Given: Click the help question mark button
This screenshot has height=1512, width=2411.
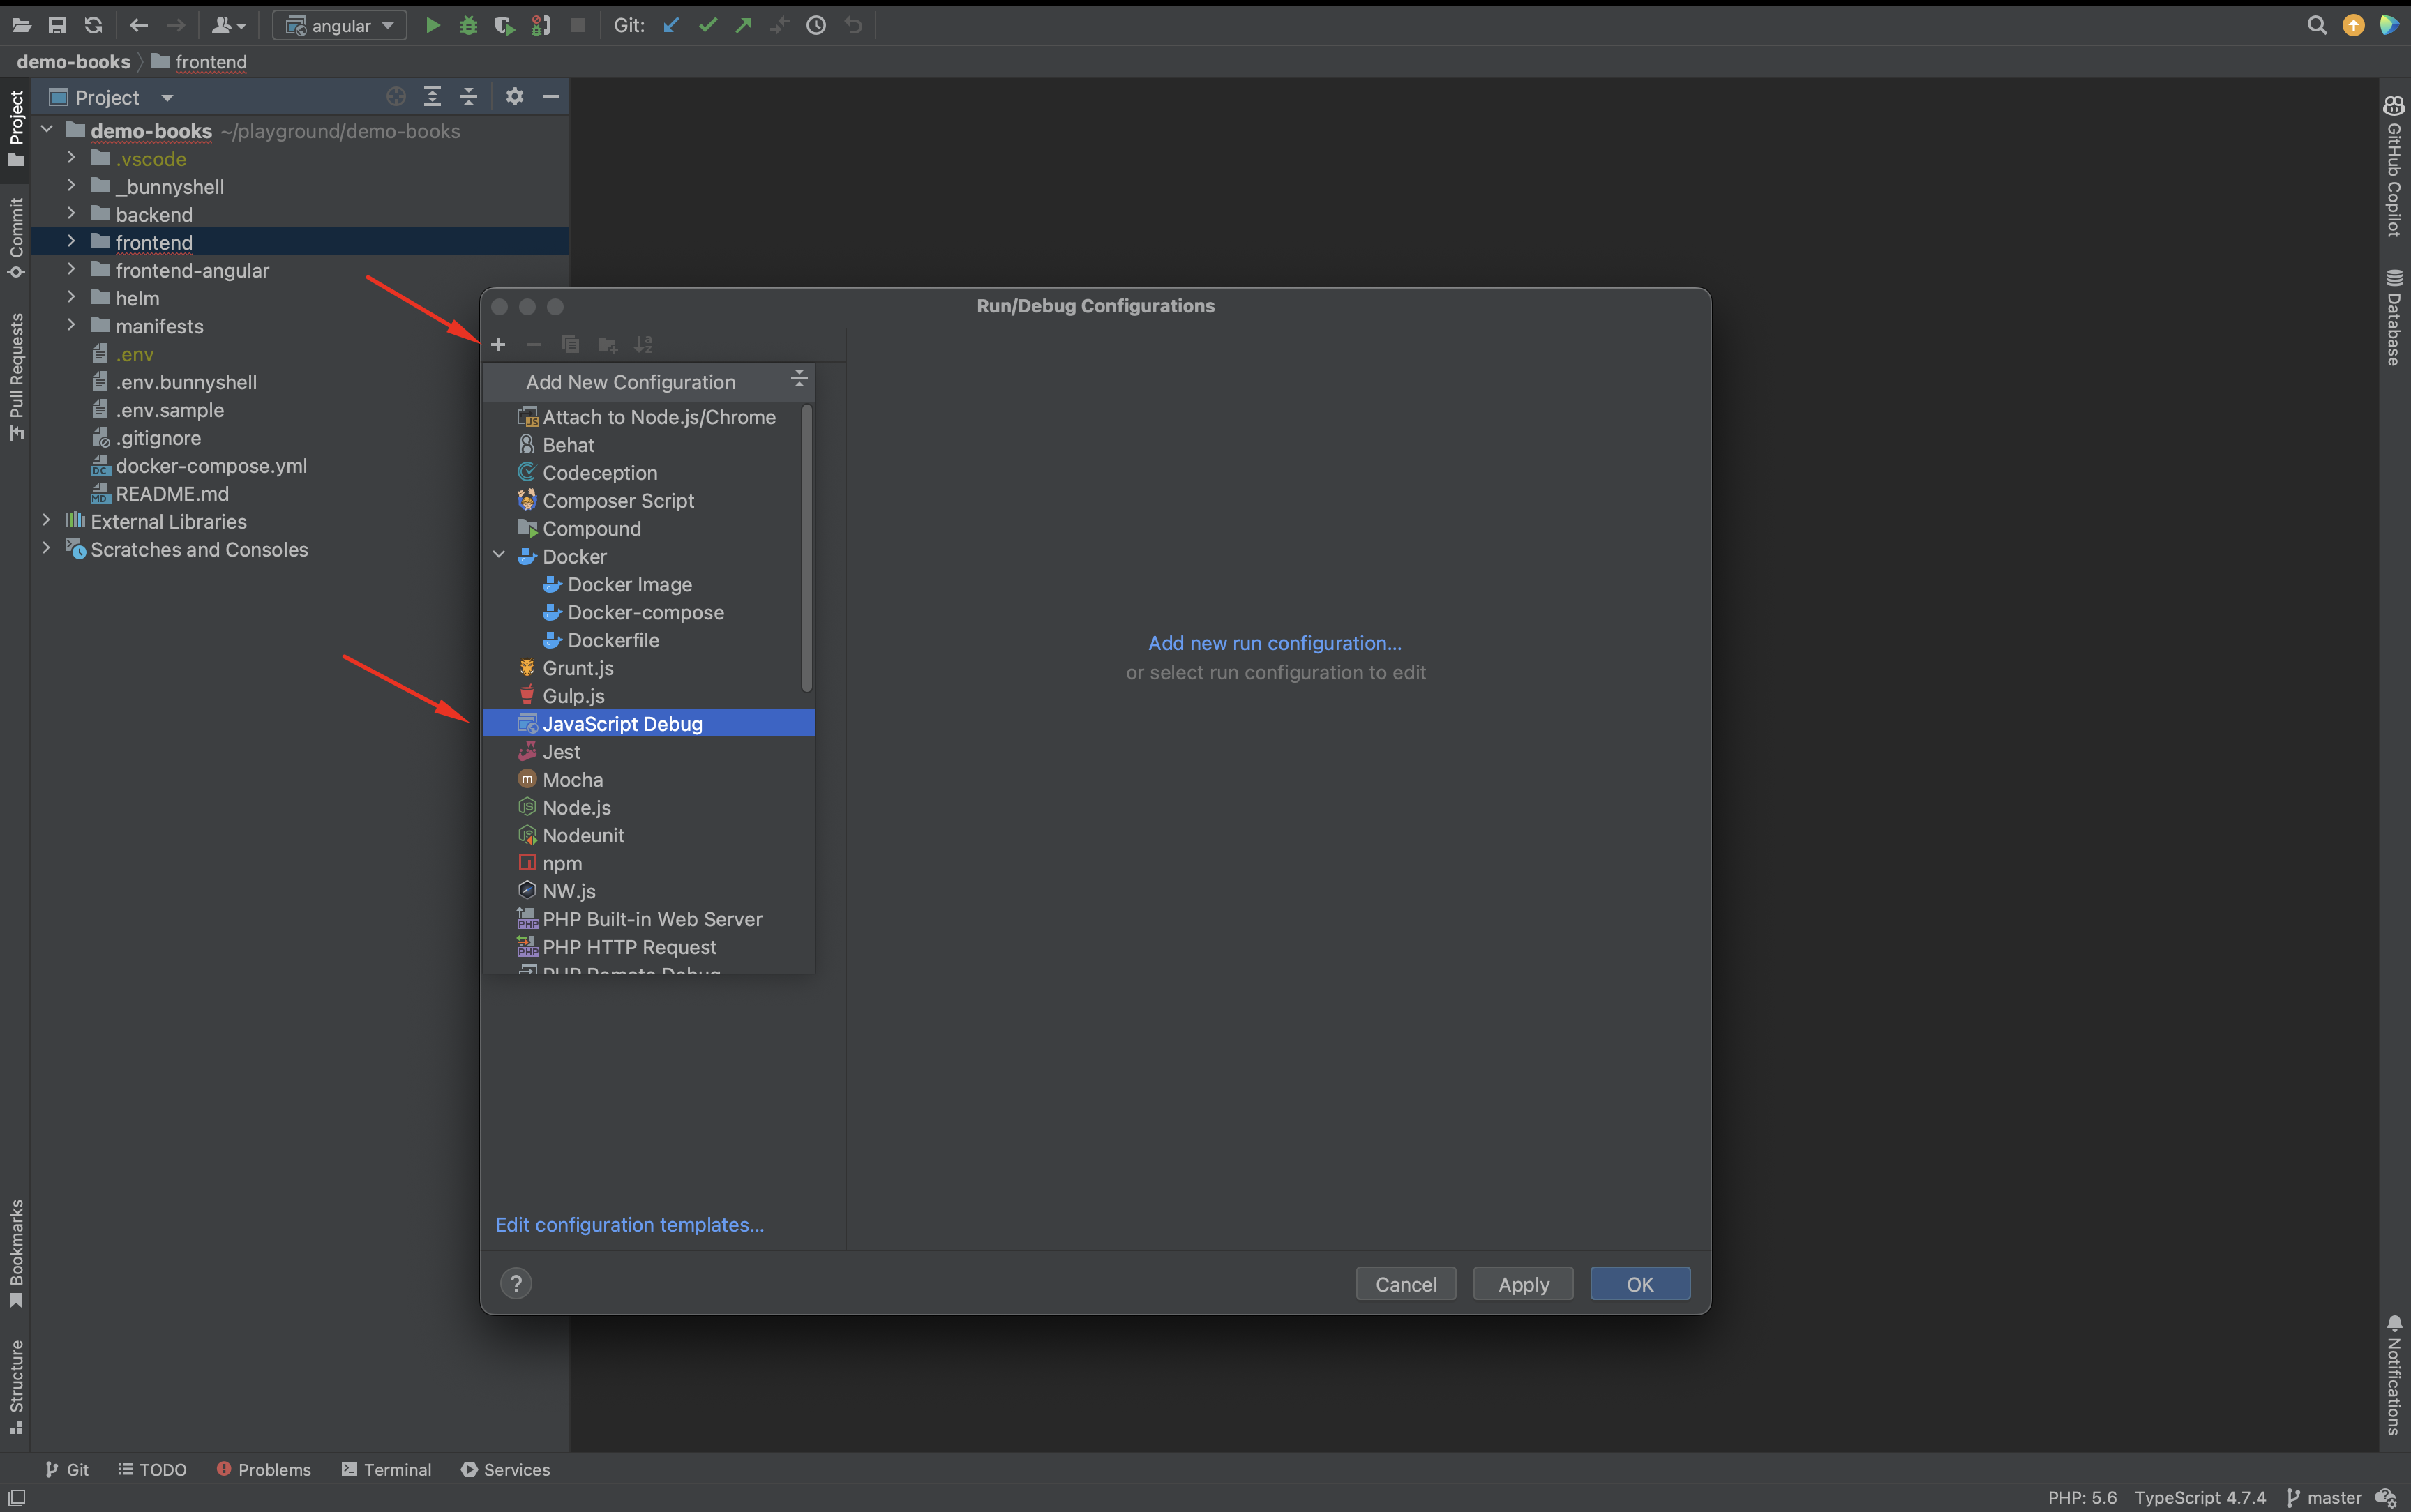Looking at the screenshot, I should 516,1283.
